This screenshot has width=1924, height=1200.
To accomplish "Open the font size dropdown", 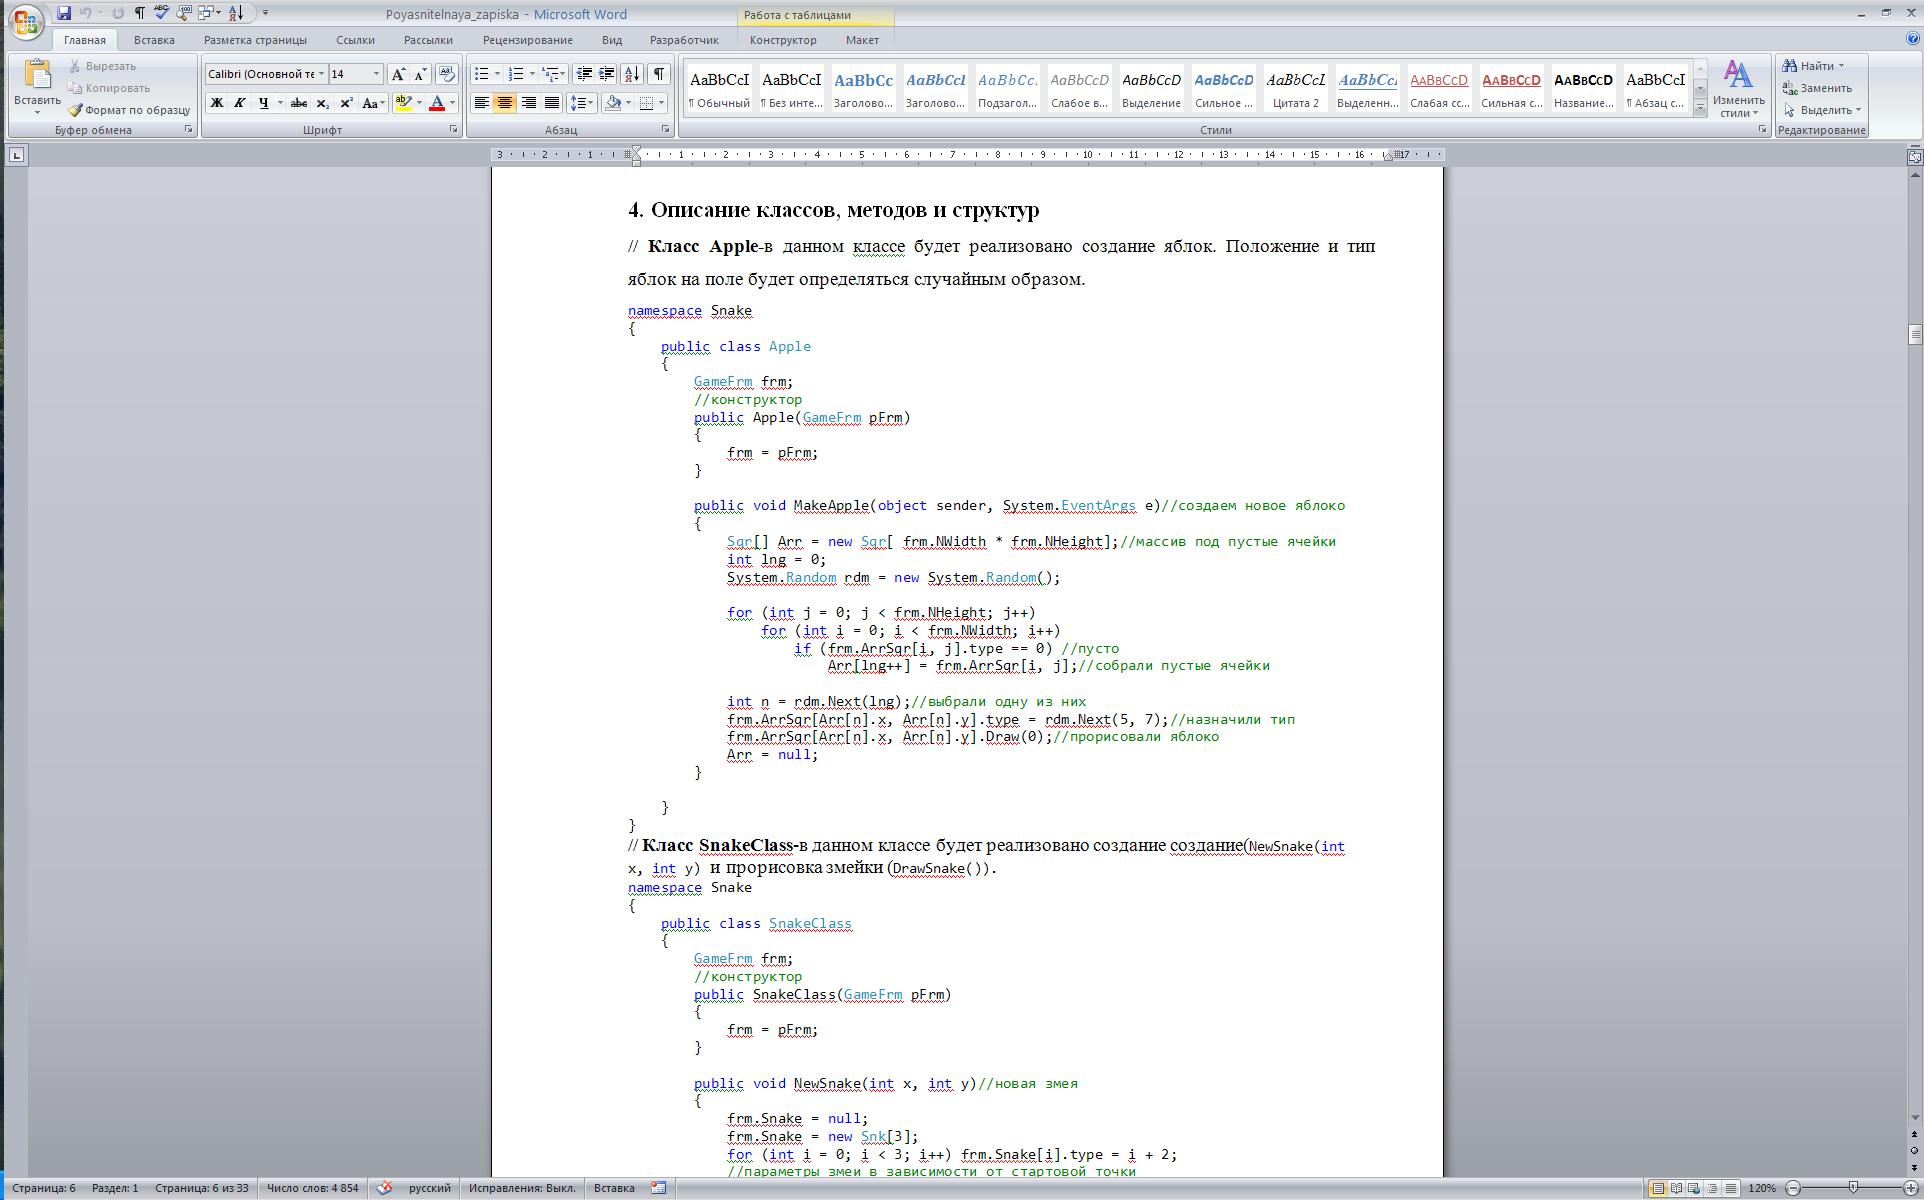I will (376, 74).
